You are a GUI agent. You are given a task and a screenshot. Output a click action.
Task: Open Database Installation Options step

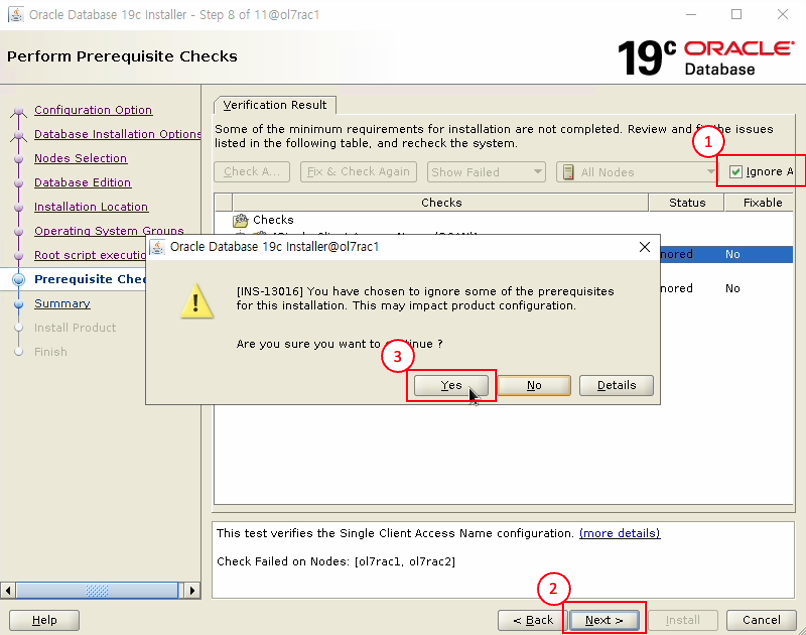(x=117, y=134)
